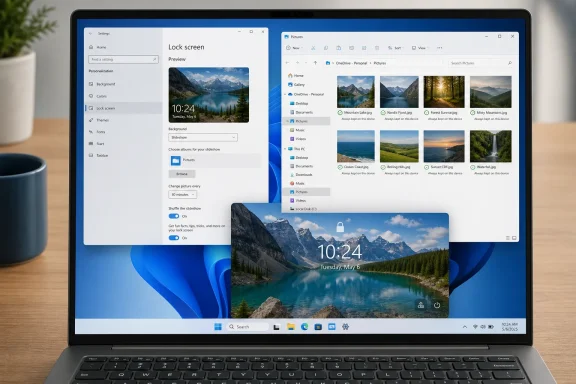Image resolution: width=576 pixels, height=384 pixels.
Task: Collapse the This PC tree node
Action: 285,149
